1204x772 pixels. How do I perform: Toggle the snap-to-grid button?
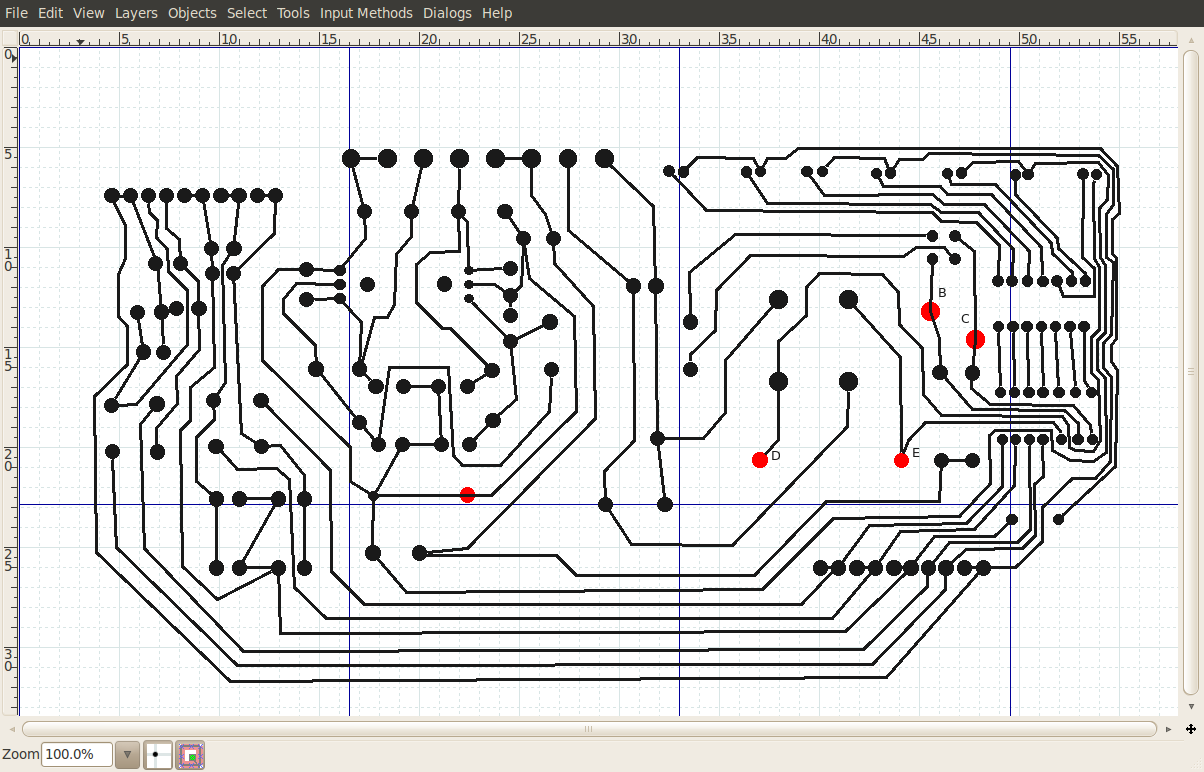[x=158, y=755]
